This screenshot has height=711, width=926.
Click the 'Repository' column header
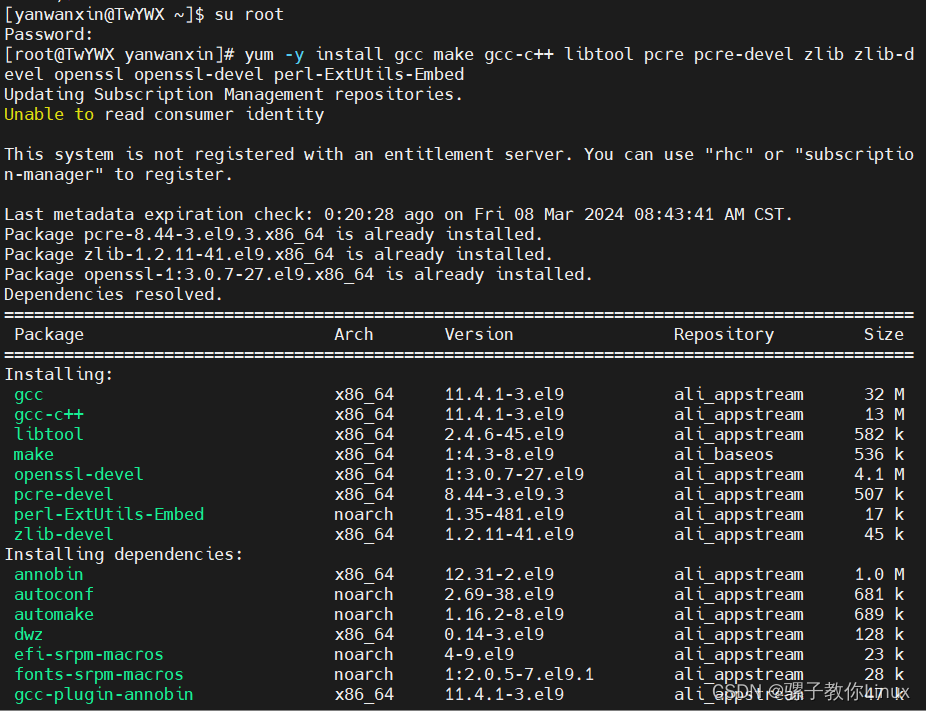[724, 334]
